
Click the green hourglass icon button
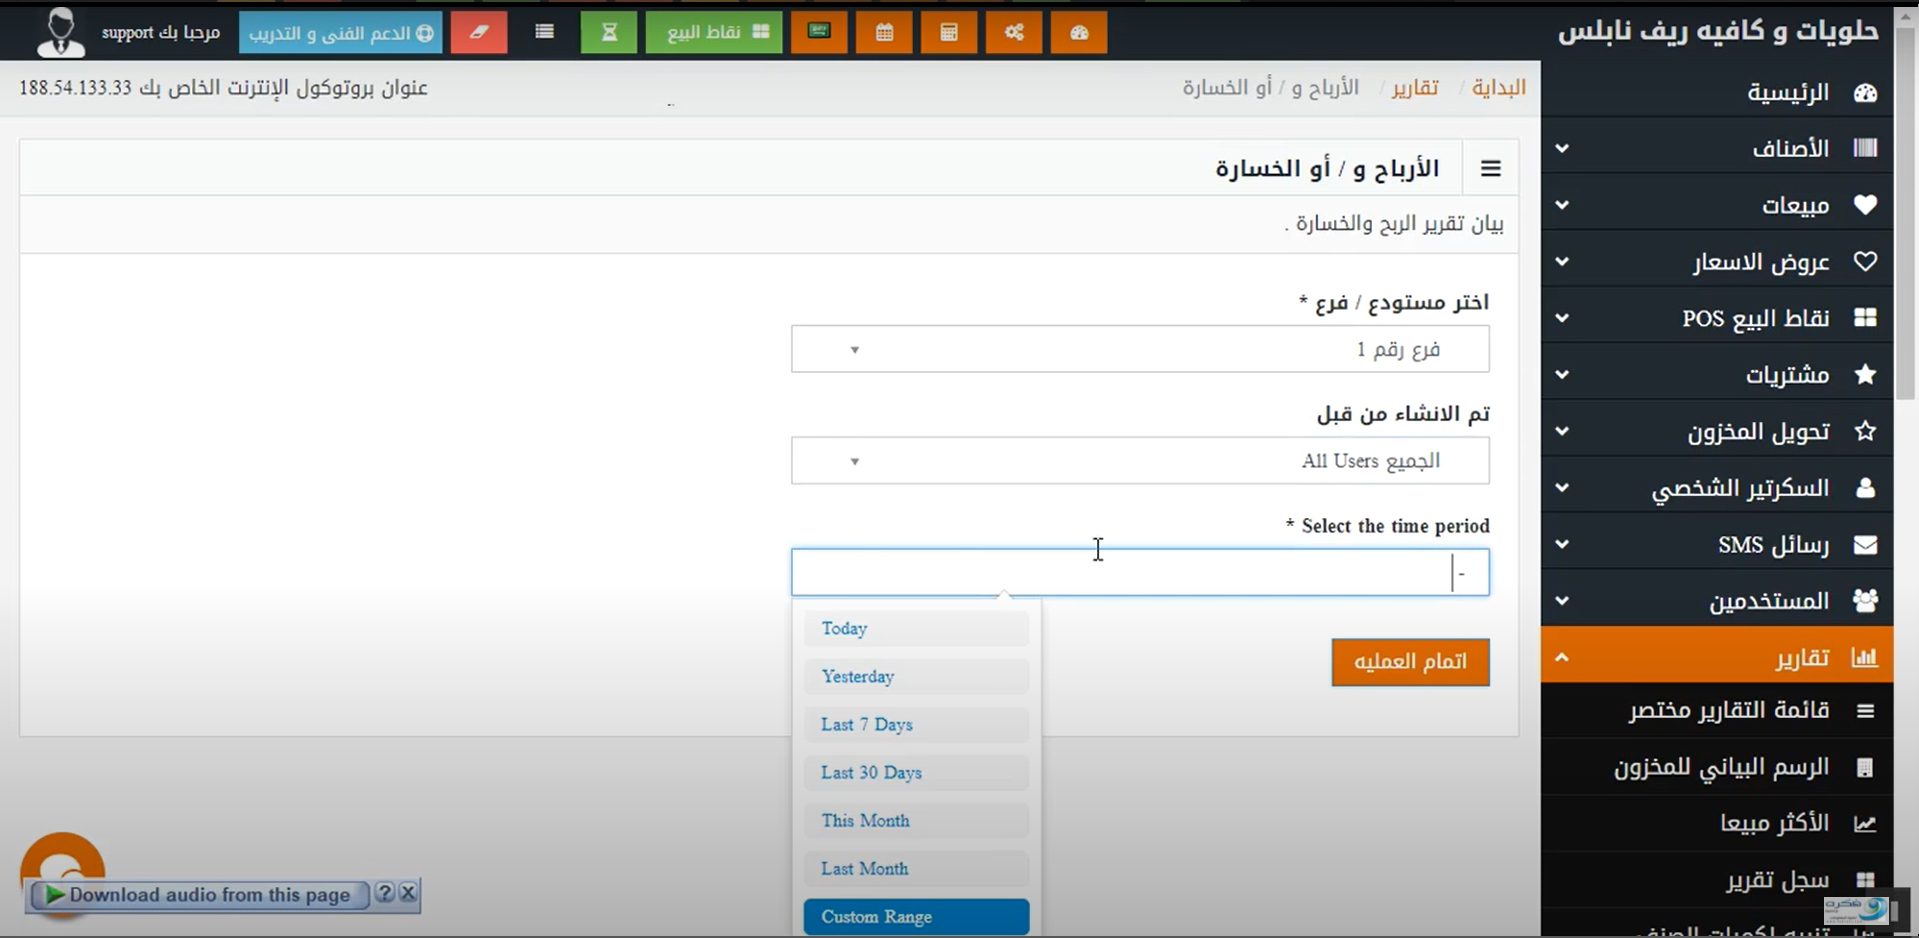608,33
